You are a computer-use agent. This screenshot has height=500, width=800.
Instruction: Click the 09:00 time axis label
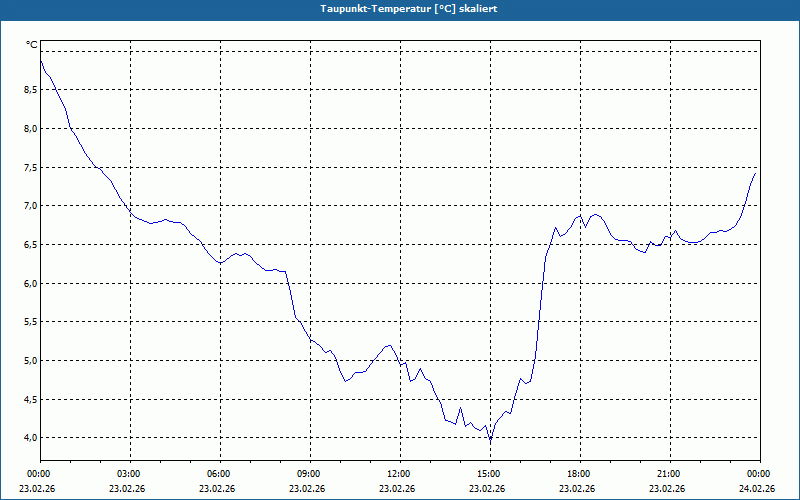tap(310, 474)
